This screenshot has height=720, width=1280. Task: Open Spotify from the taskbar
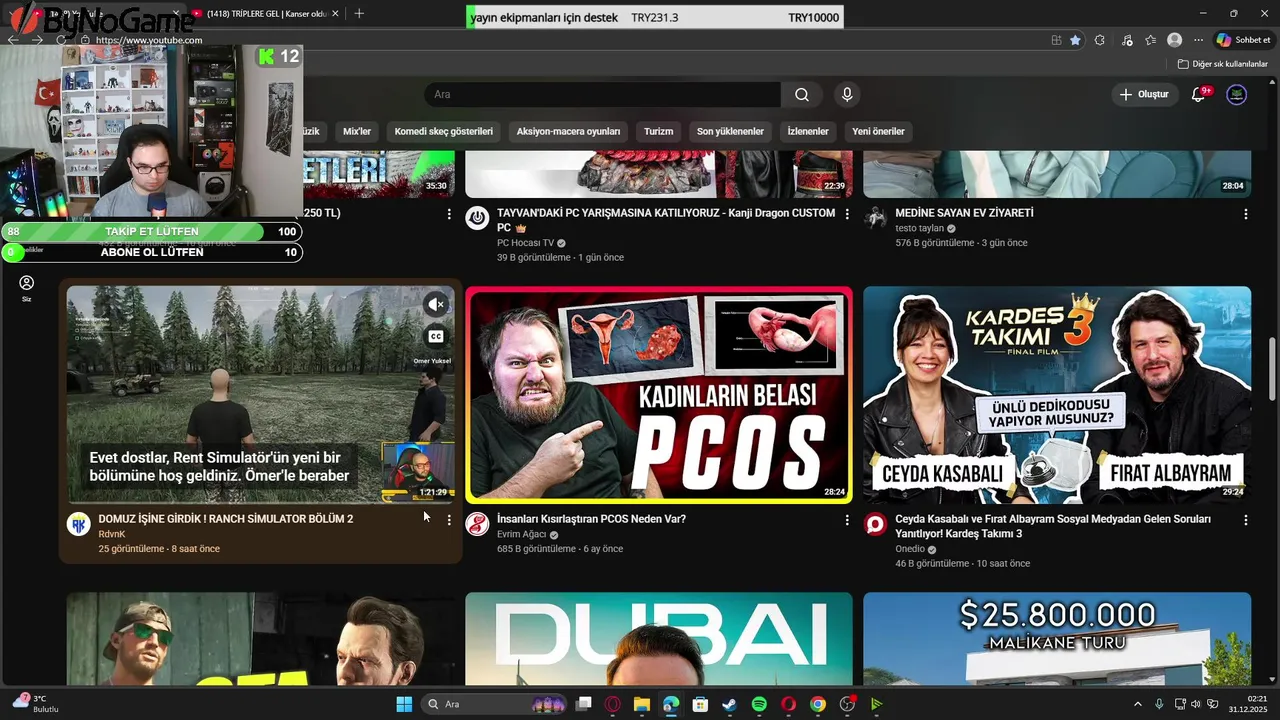759,704
